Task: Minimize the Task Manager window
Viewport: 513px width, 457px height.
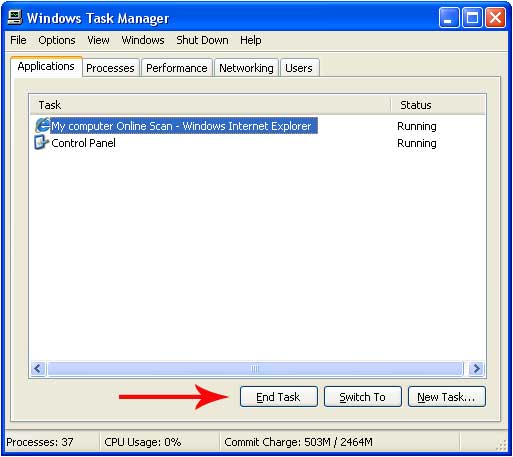Action: click(449, 17)
